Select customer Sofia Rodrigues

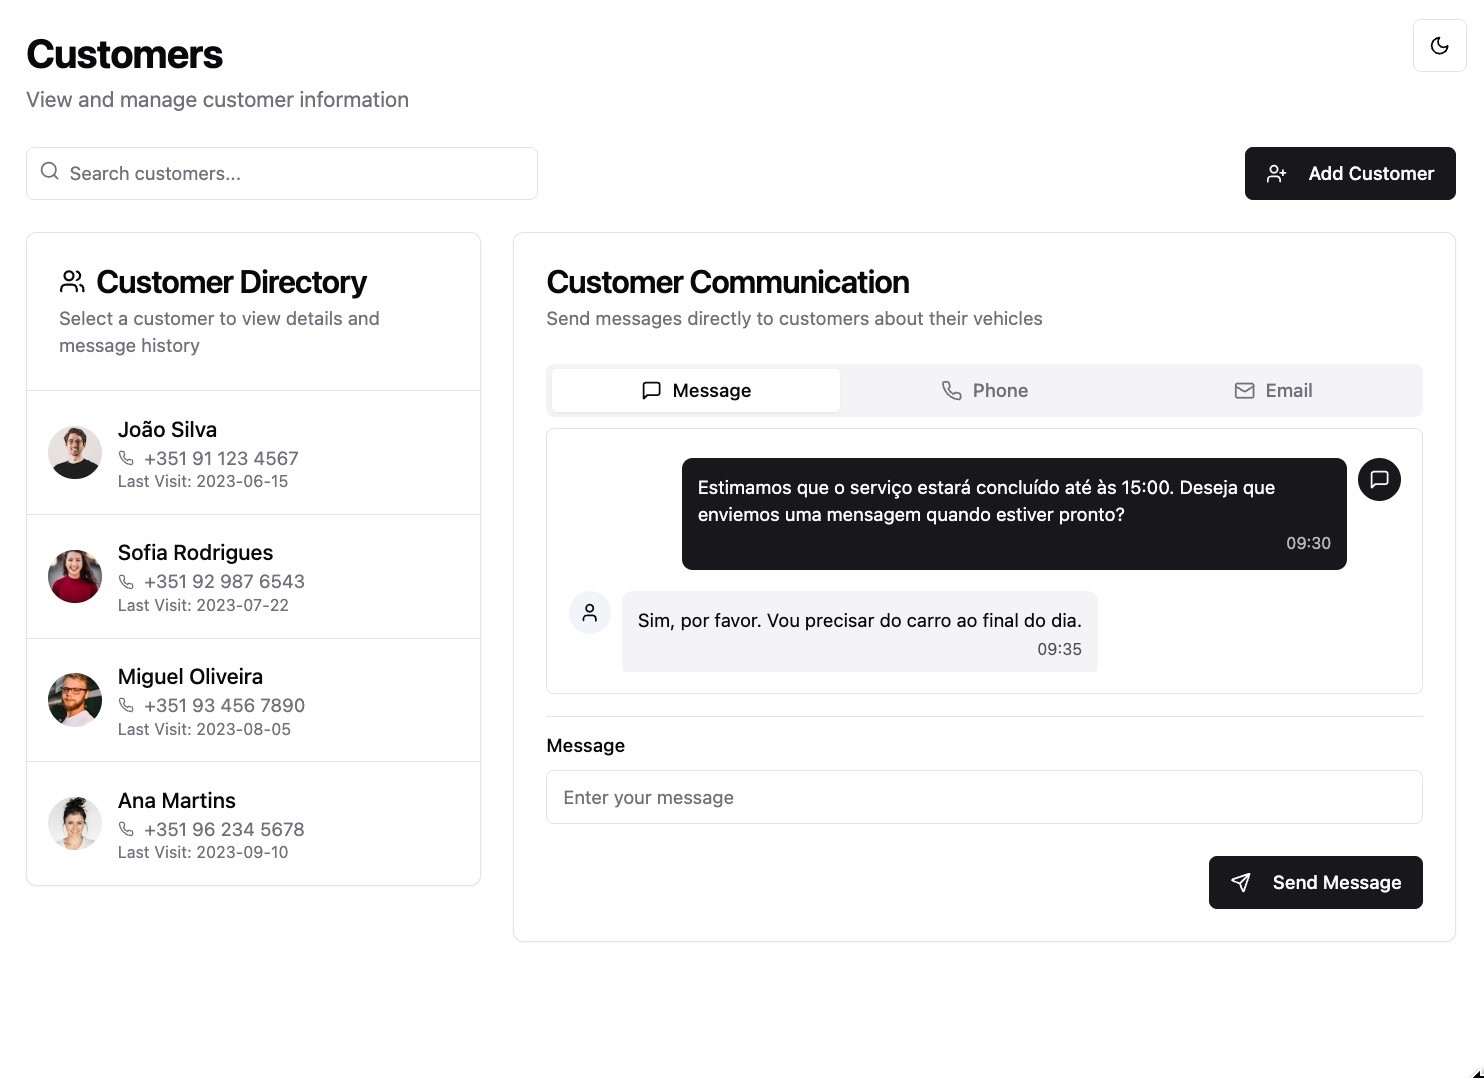tap(254, 577)
